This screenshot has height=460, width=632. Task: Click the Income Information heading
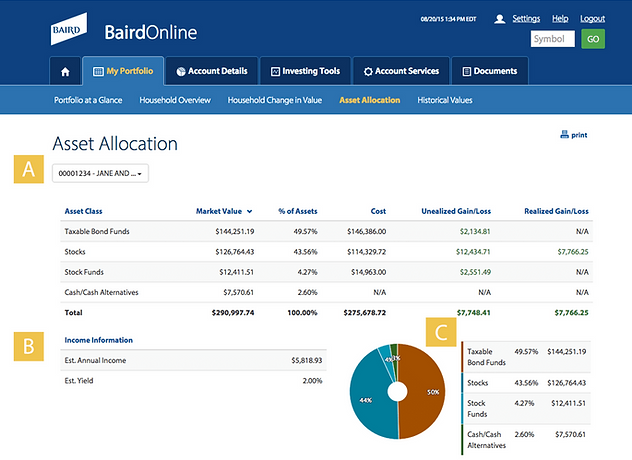98,340
